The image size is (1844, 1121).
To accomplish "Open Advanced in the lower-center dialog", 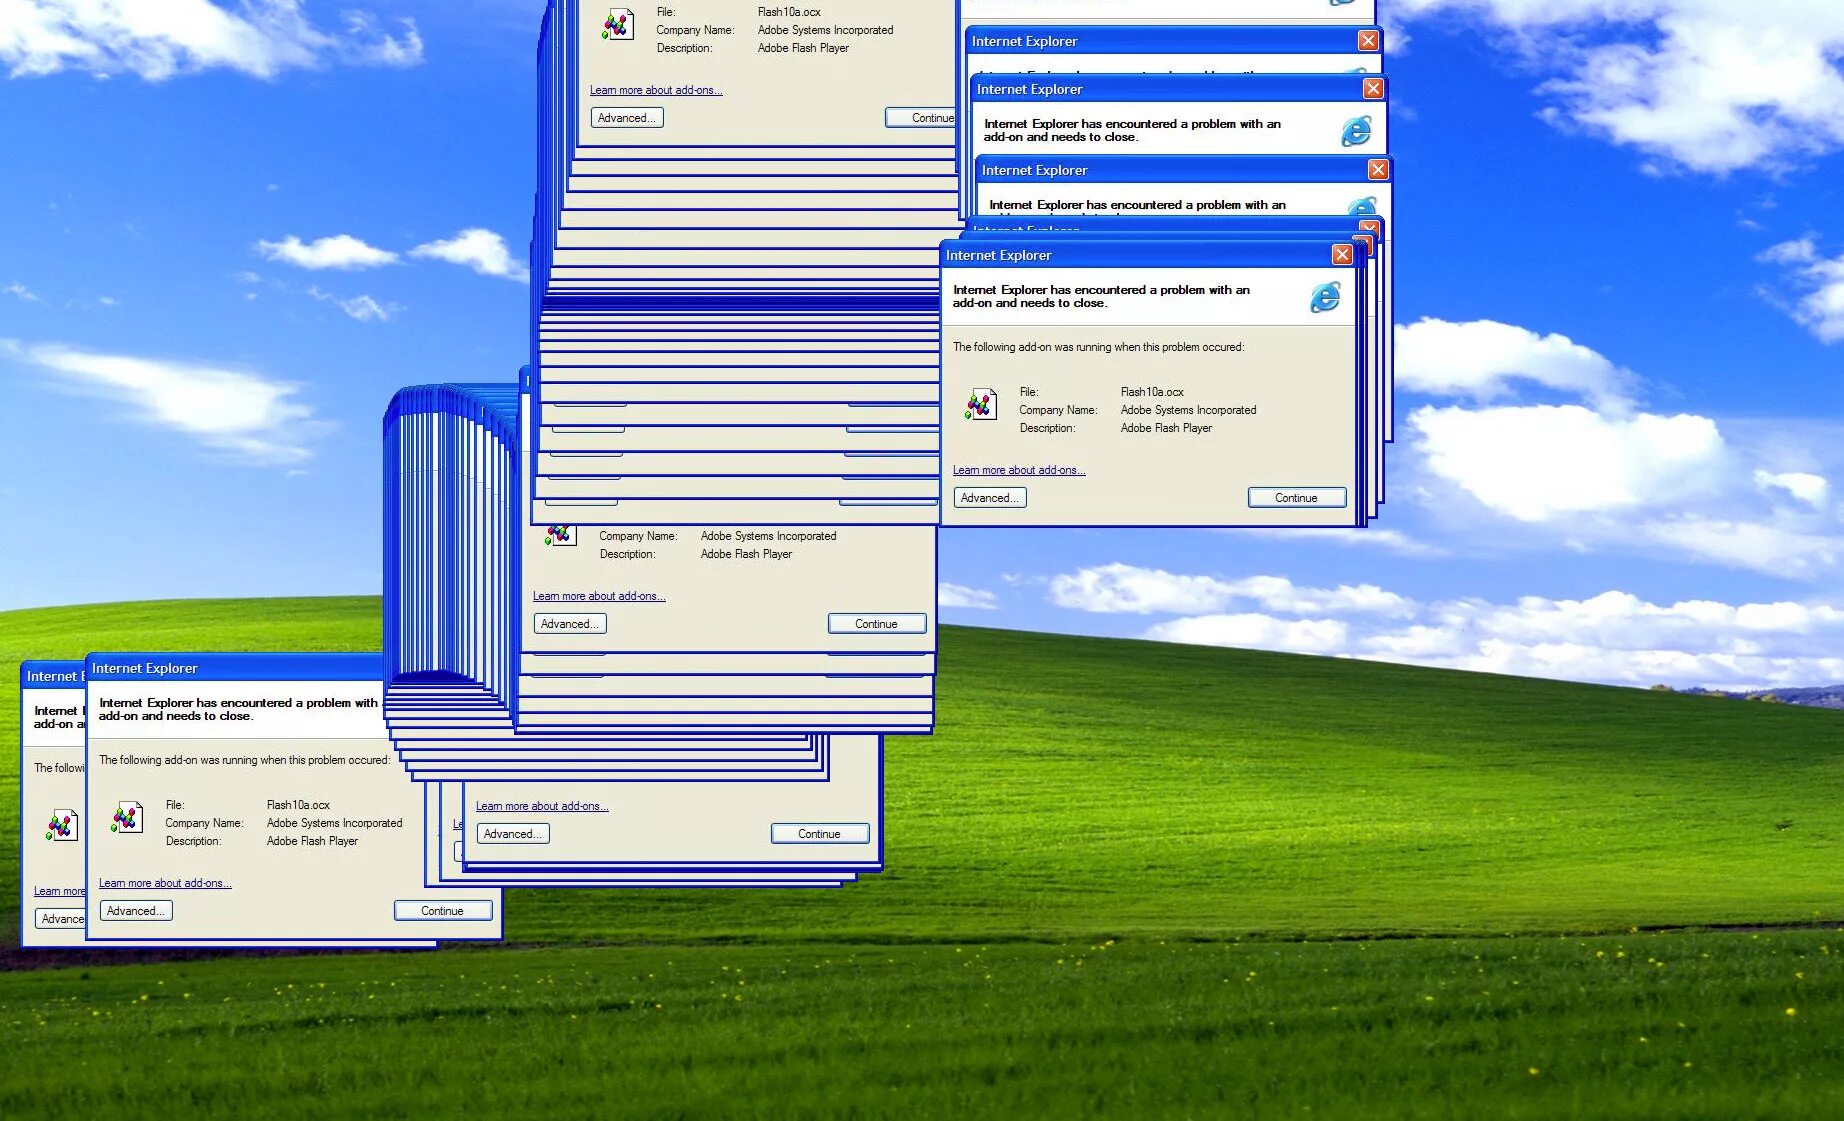I will point(513,834).
